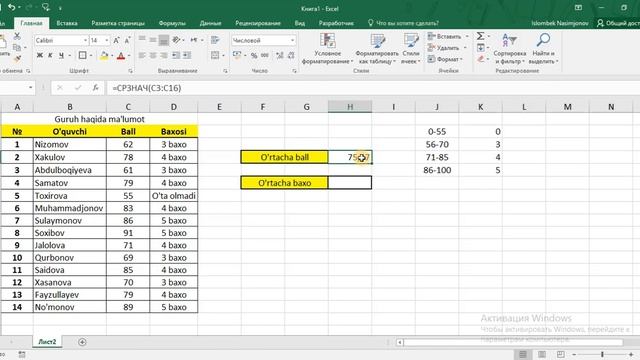The height and width of the screenshot is (360, 640).
Task: Click the increase decimal icon
Action: click(280, 55)
